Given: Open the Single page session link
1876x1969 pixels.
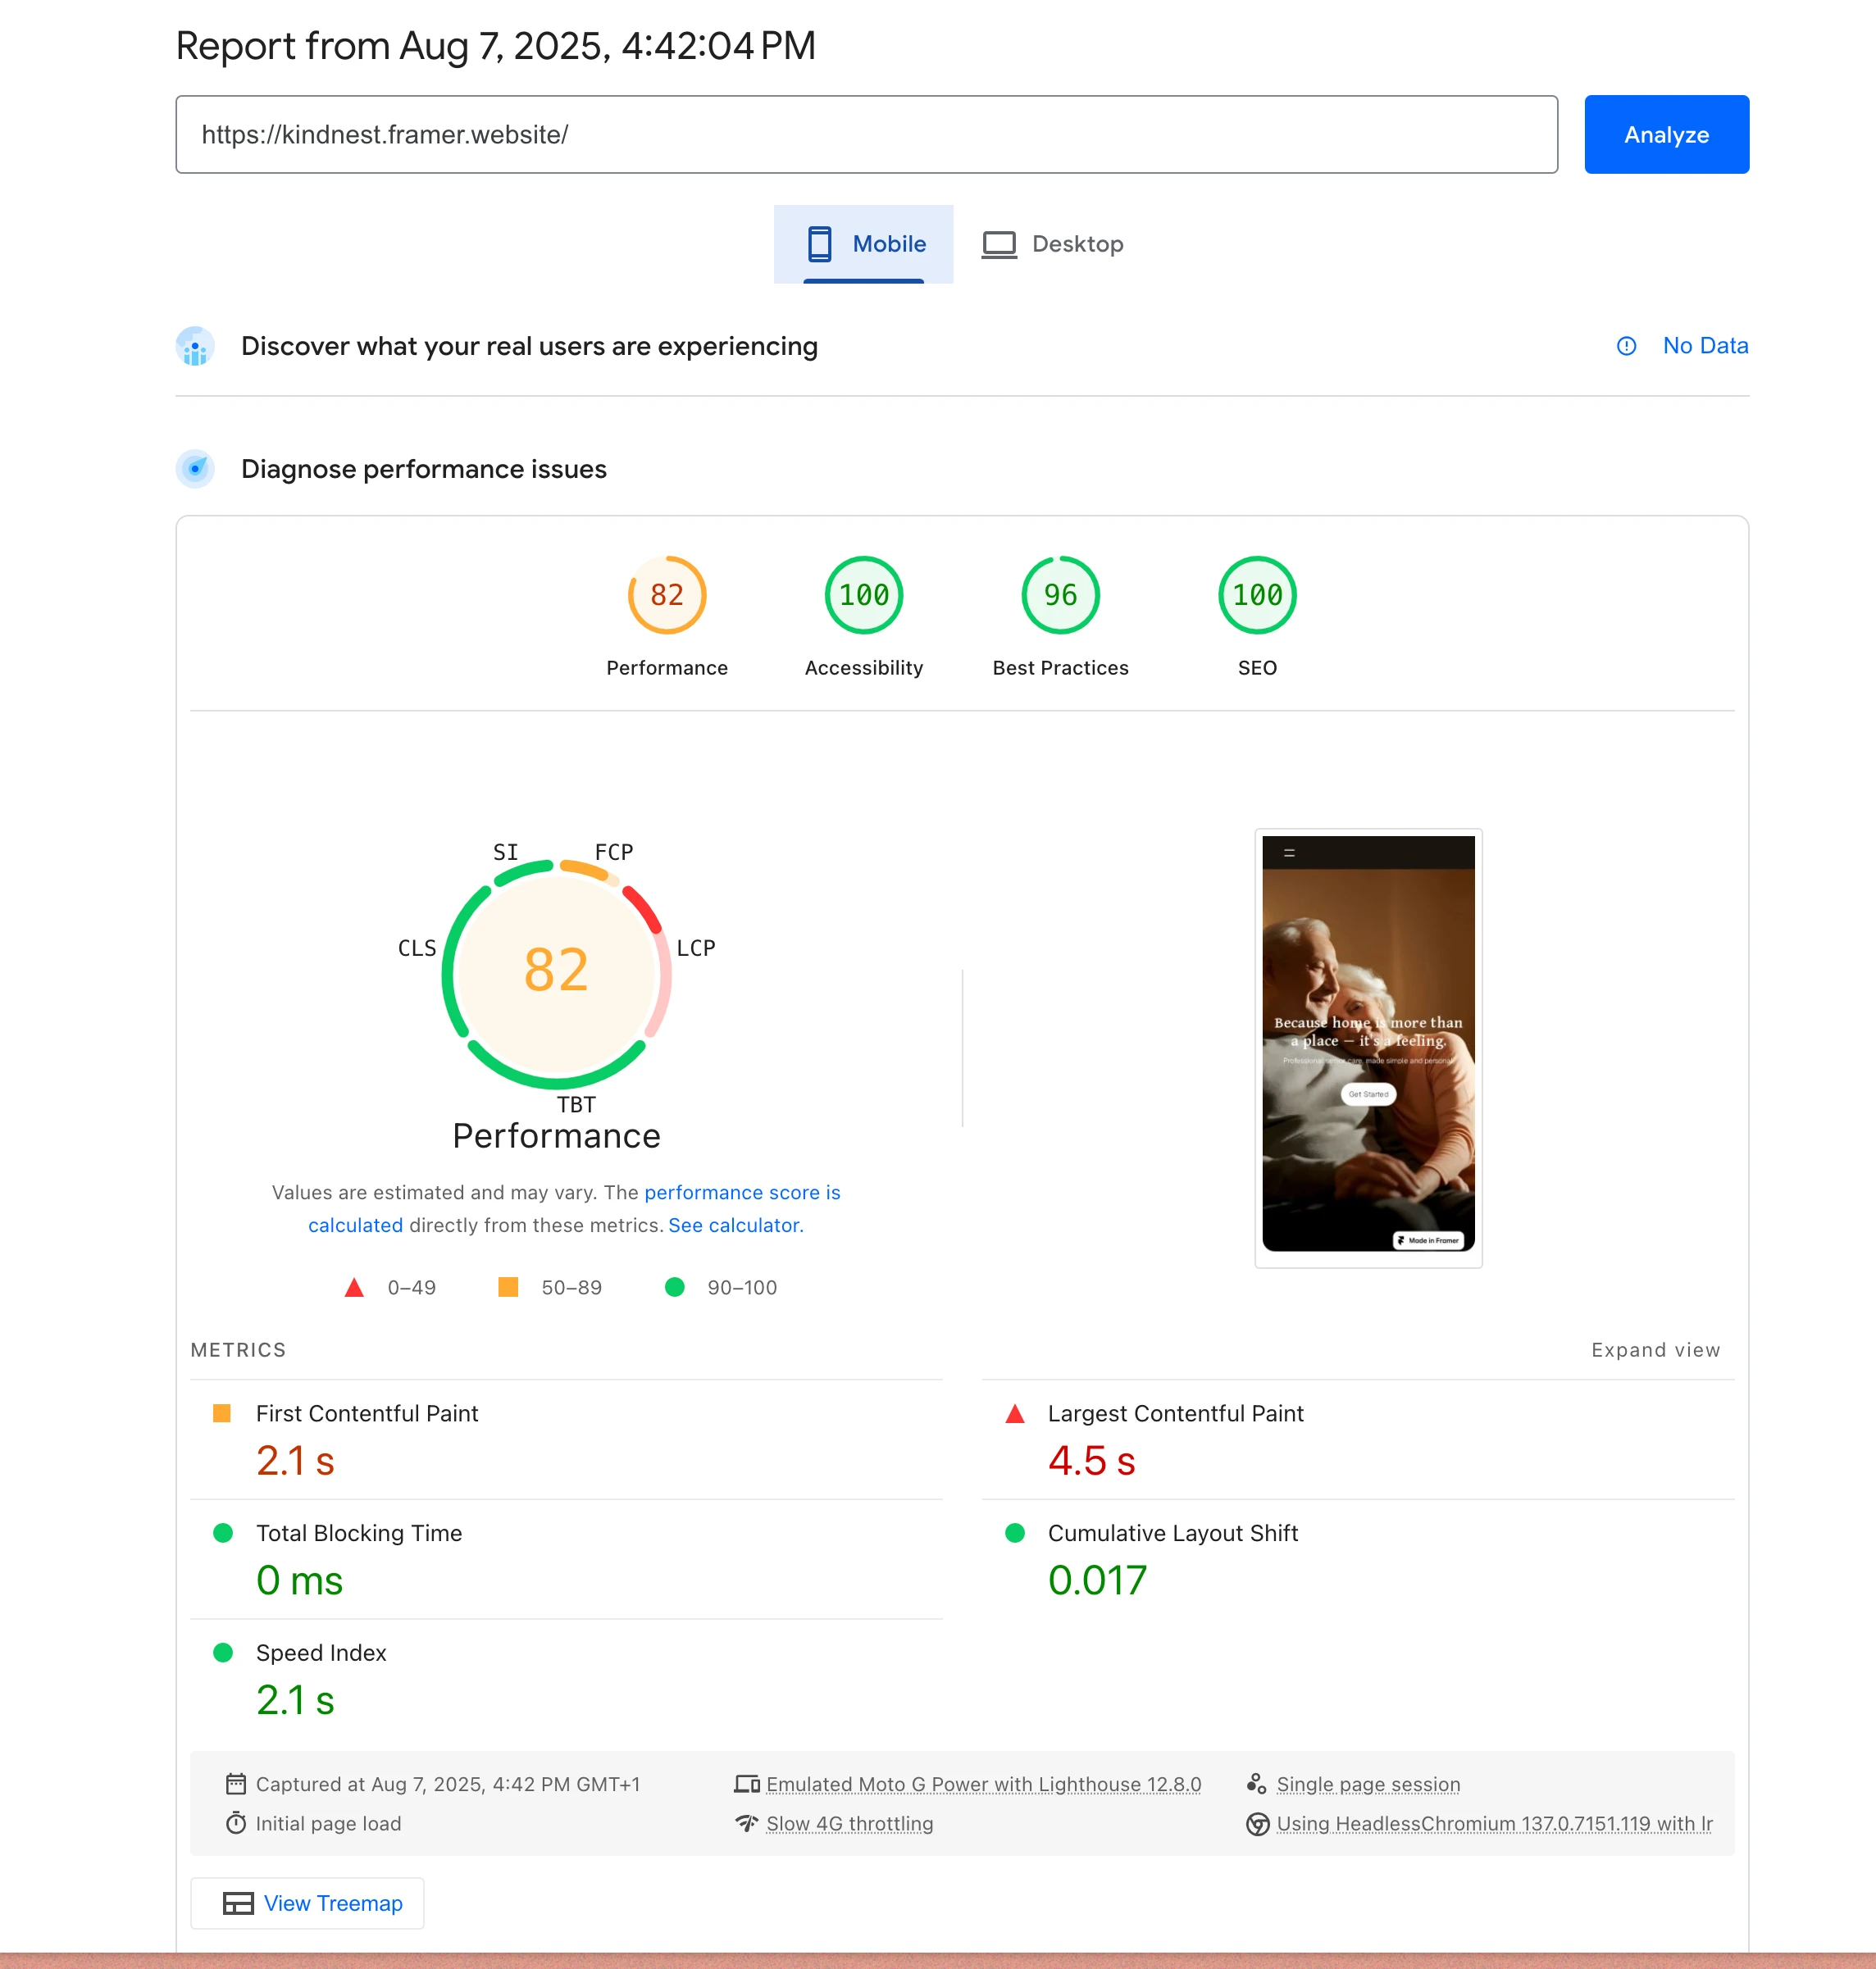Looking at the screenshot, I should click(1367, 1784).
